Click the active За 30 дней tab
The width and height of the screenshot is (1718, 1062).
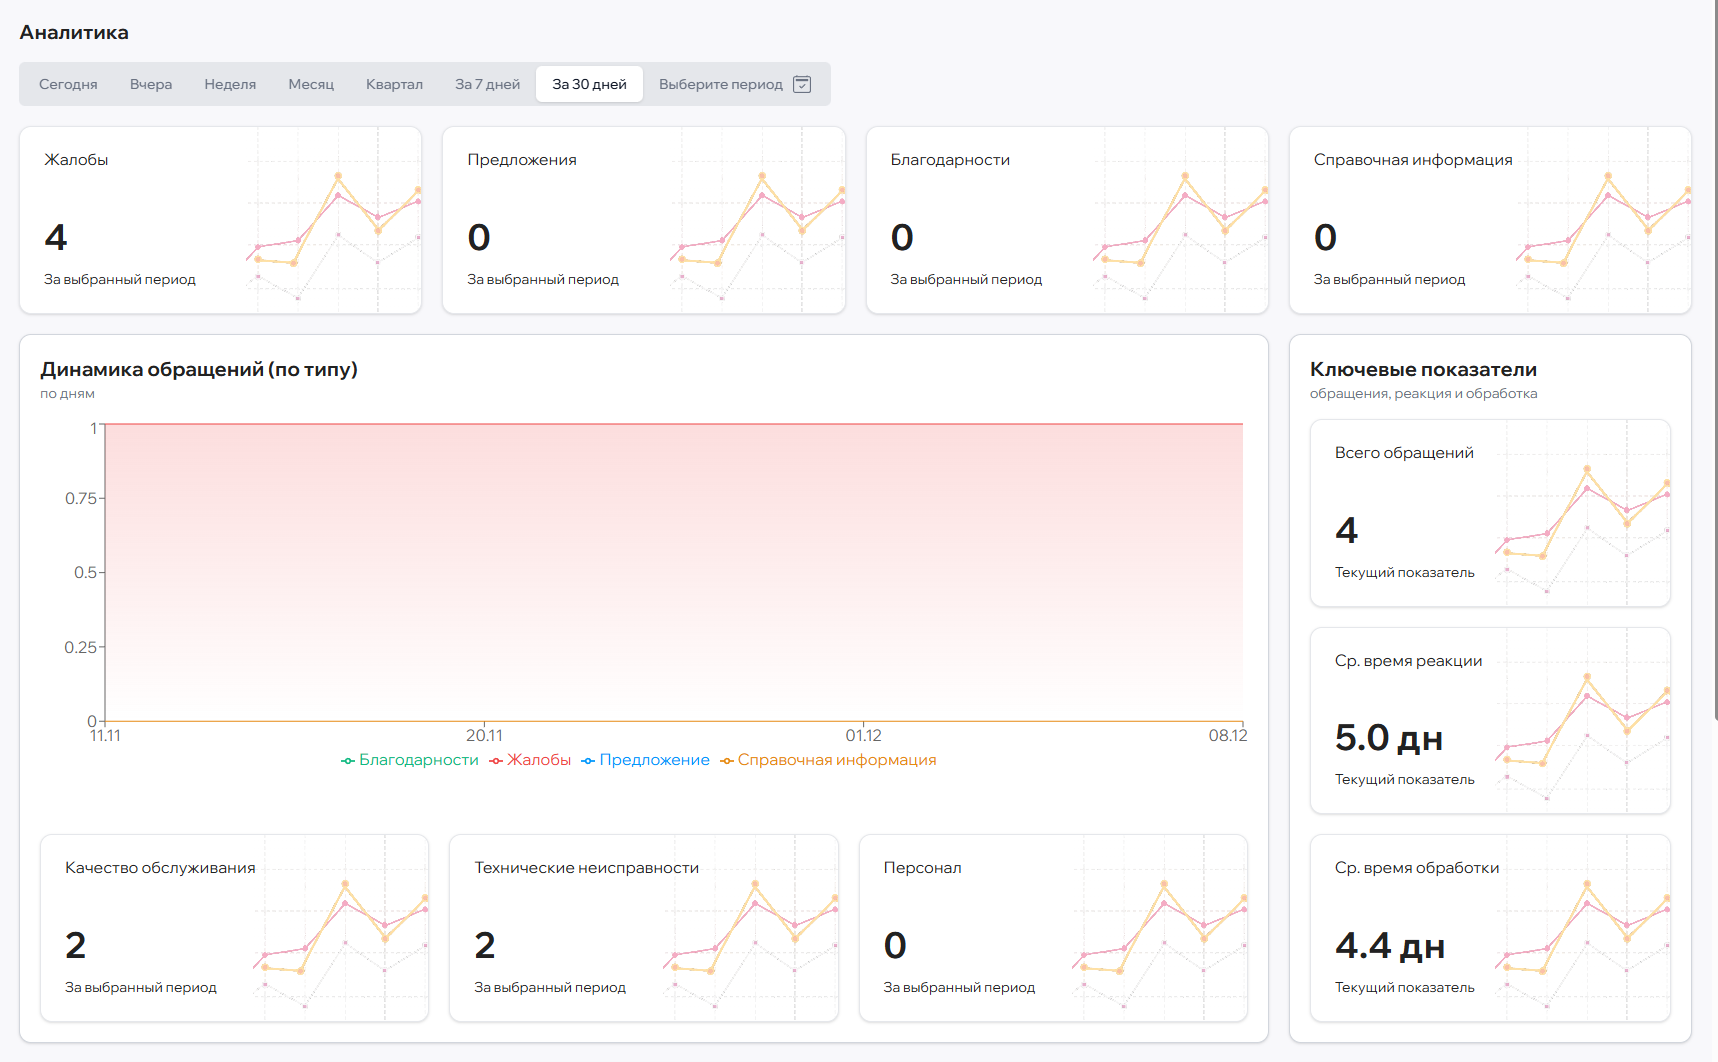(589, 84)
